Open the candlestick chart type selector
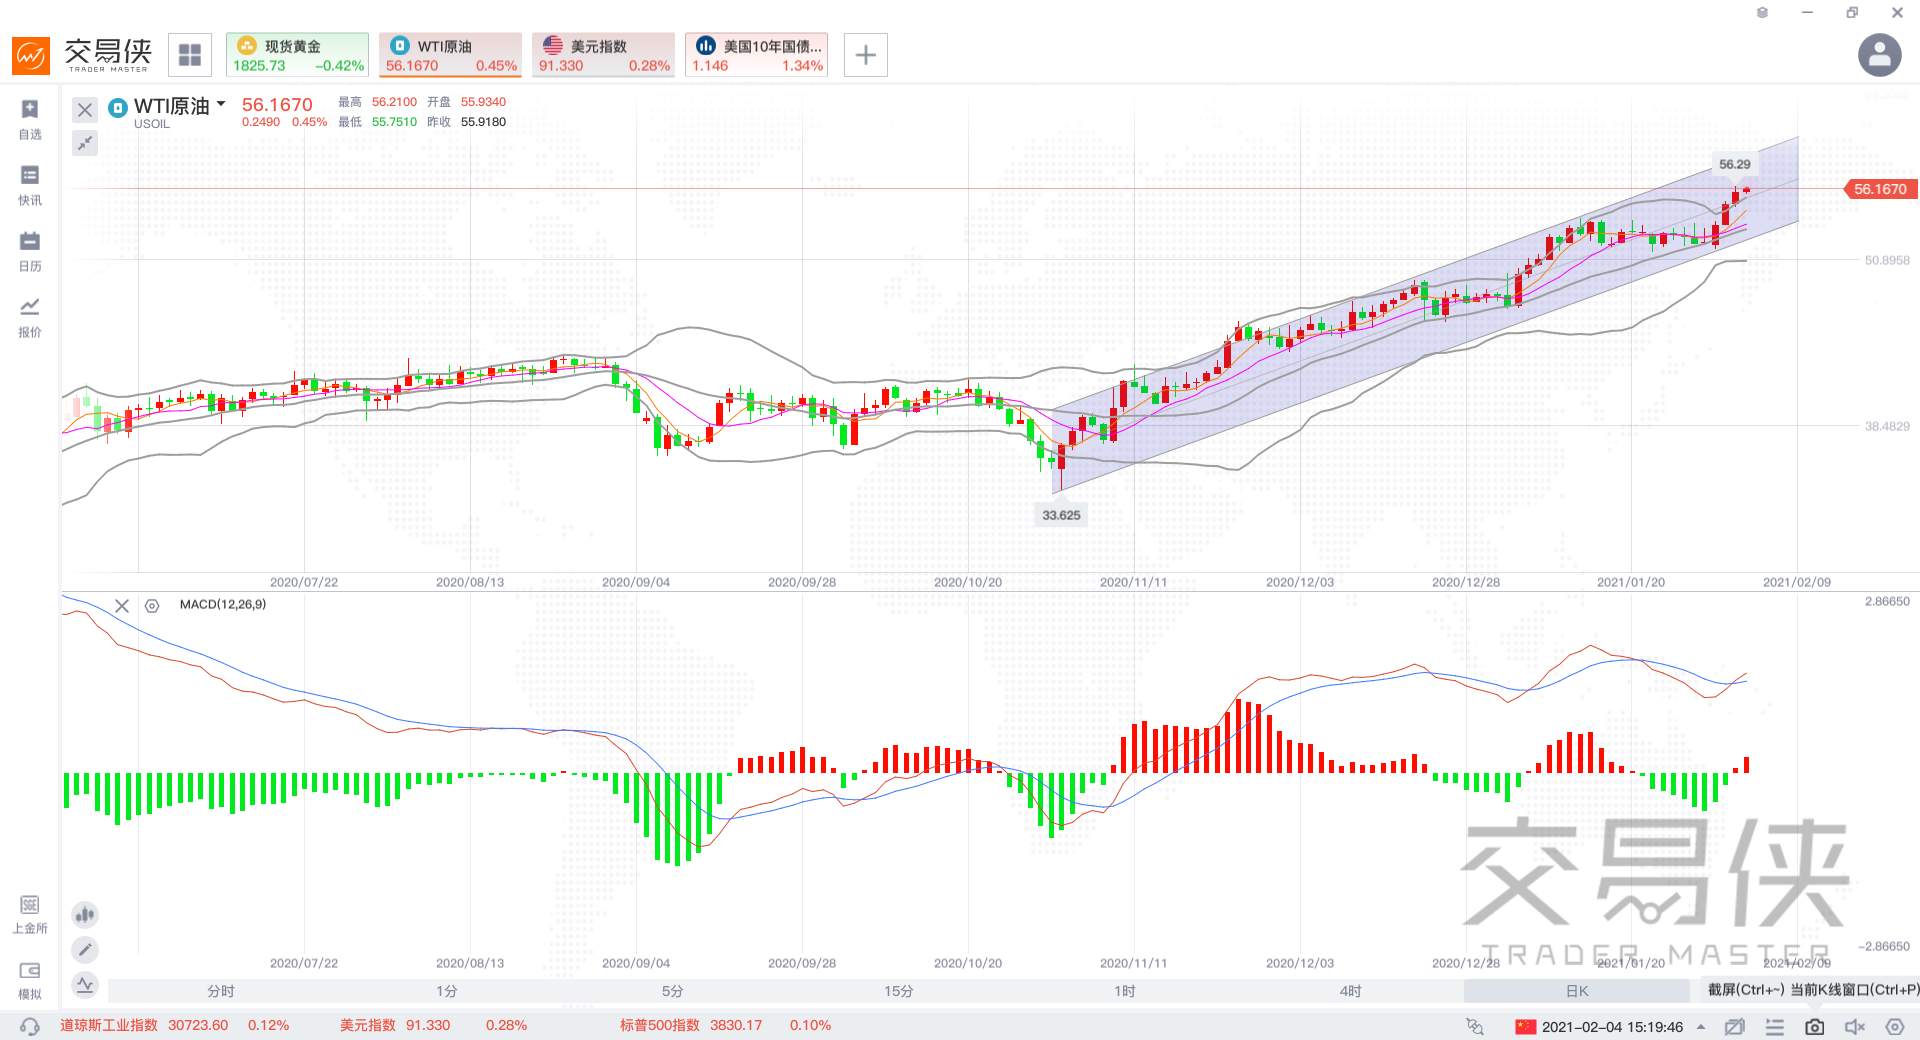This screenshot has height=1040, width=1920. (x=85, y=914)
